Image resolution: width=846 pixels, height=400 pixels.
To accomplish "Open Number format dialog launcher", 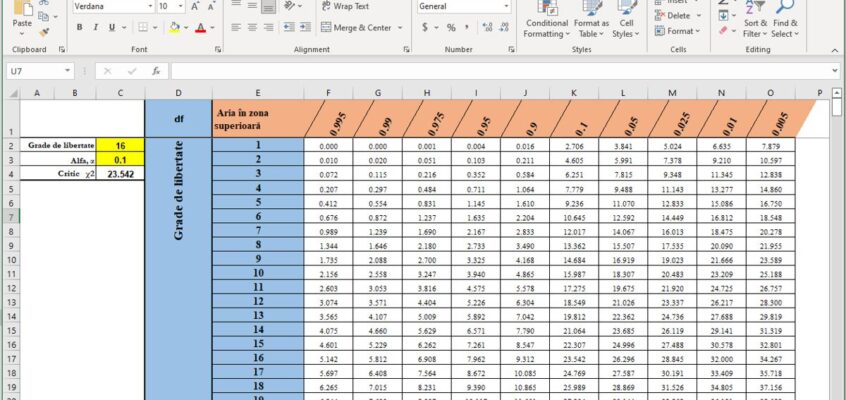I will tap(511, 49).
